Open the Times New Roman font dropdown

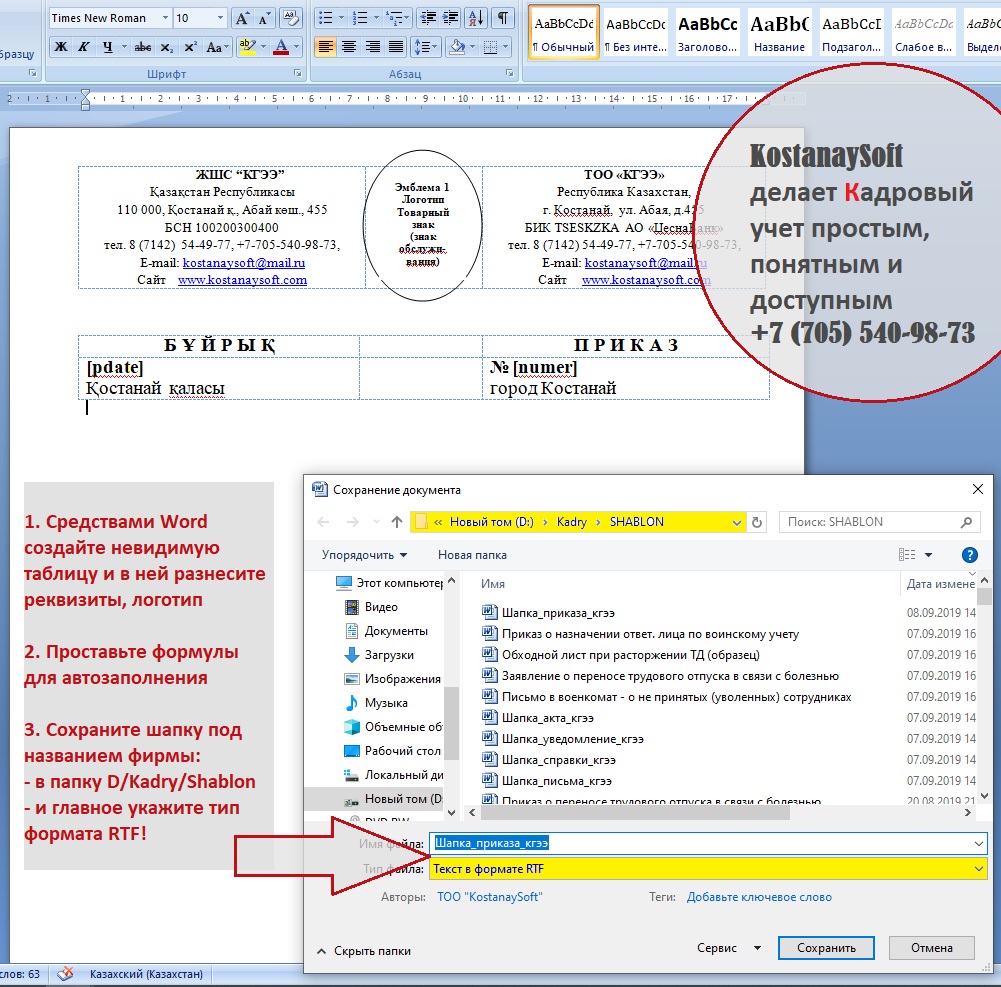click(x=165, y=18)
